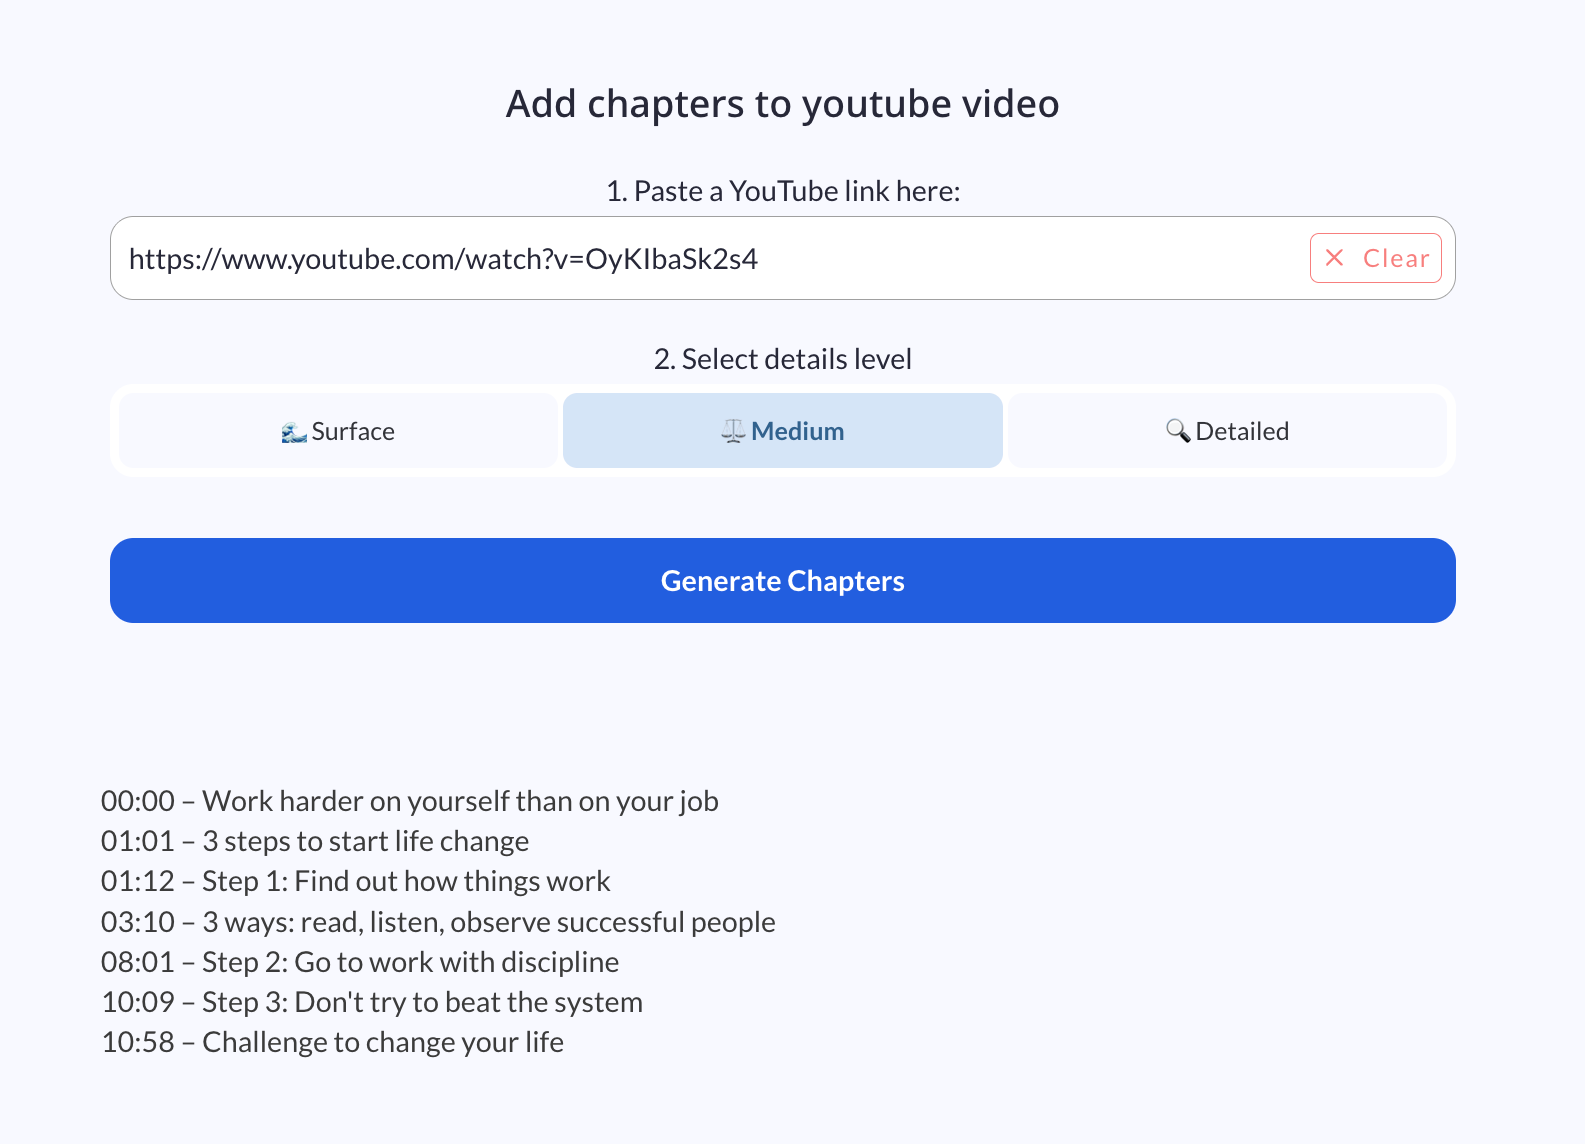
Task: Click the 03:10 read, listen, observe chapter
Action: point(438,922)
